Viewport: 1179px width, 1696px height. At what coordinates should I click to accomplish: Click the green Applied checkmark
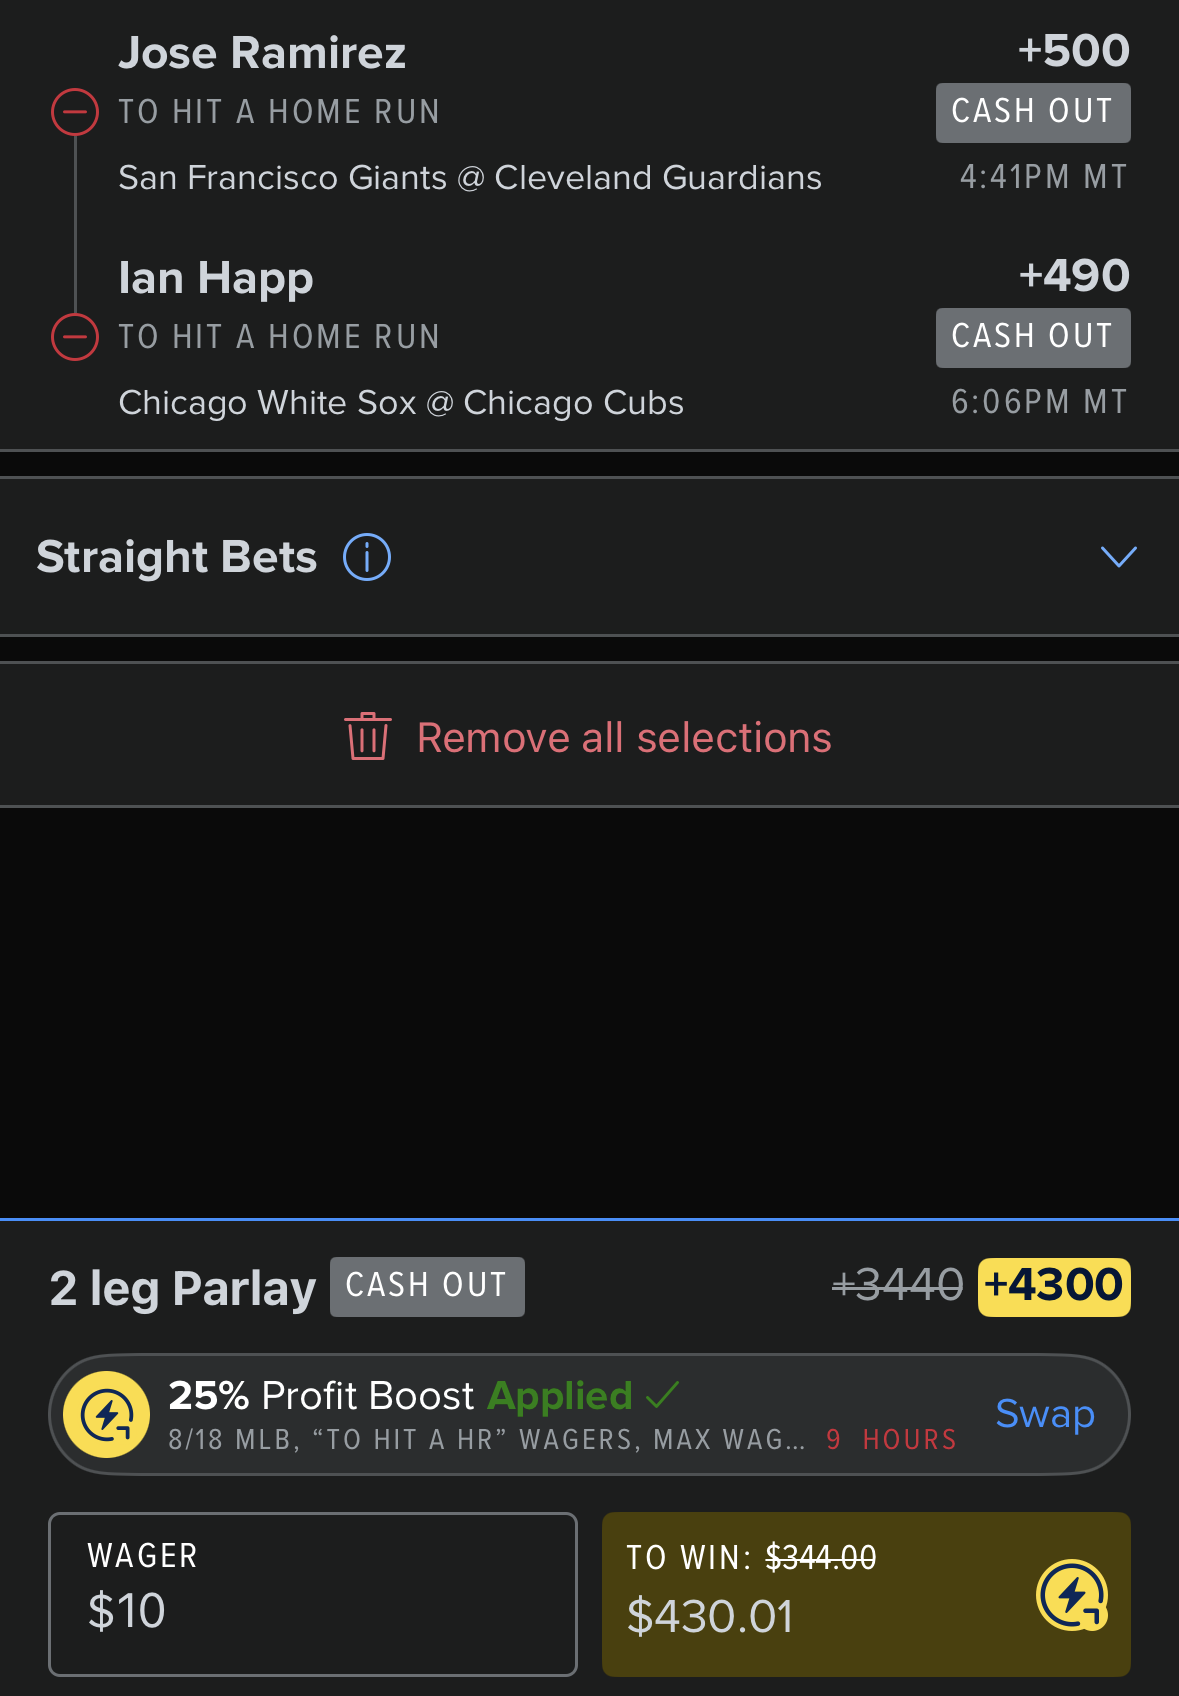tap(663, 1394)
